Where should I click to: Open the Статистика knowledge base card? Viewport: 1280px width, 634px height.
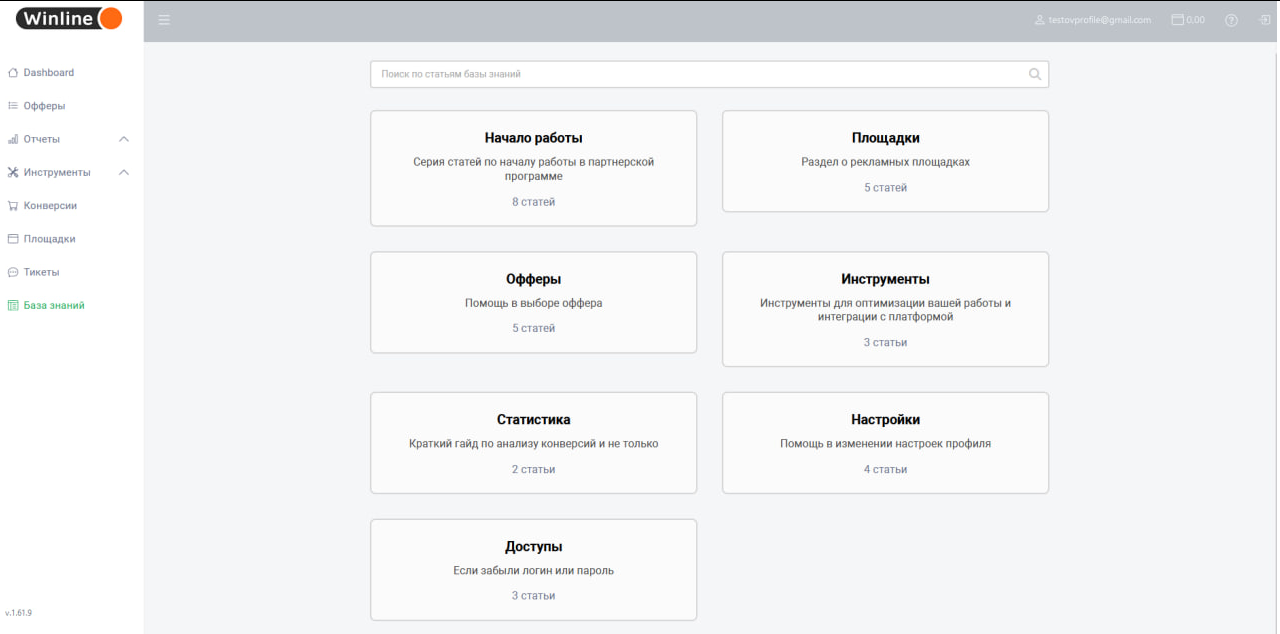[x=533, y=442]
